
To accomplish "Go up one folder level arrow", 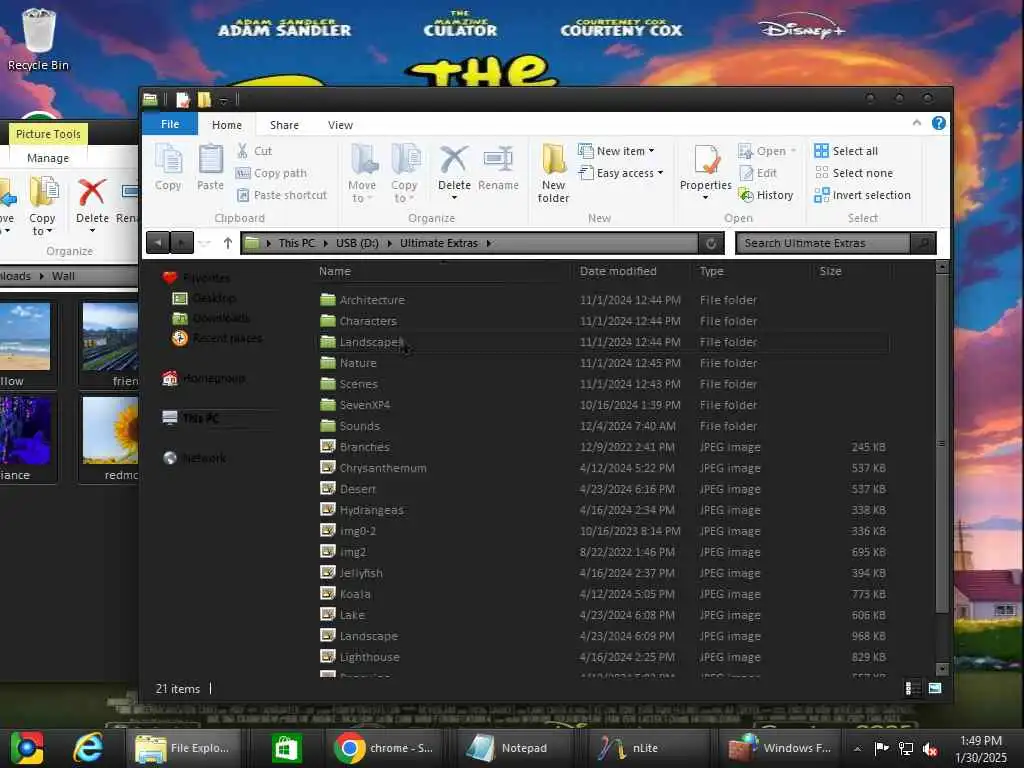I will click(x=227, y=243).
